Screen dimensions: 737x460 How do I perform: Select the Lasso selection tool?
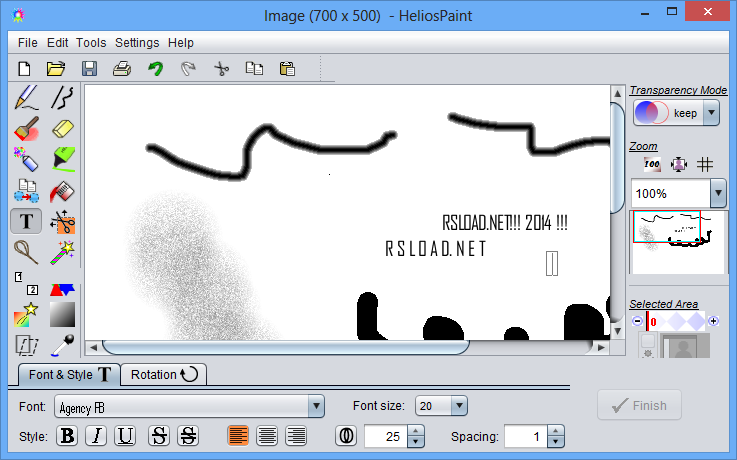coord(26,252)
